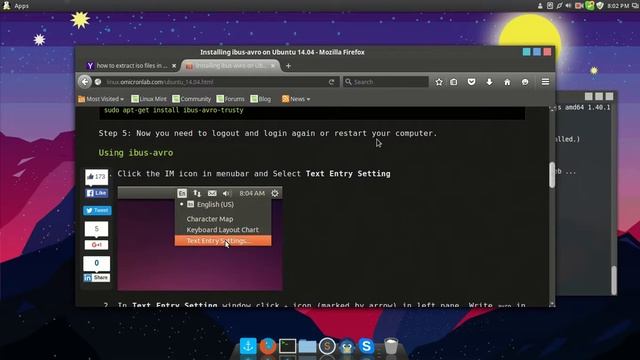Click the red camera recorder tray icon
640x360 pixels.
pyautogui.click(x=579, y=6)
